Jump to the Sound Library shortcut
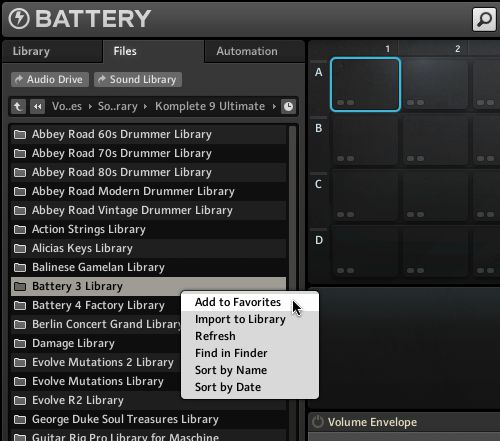 tap(138, 79)
